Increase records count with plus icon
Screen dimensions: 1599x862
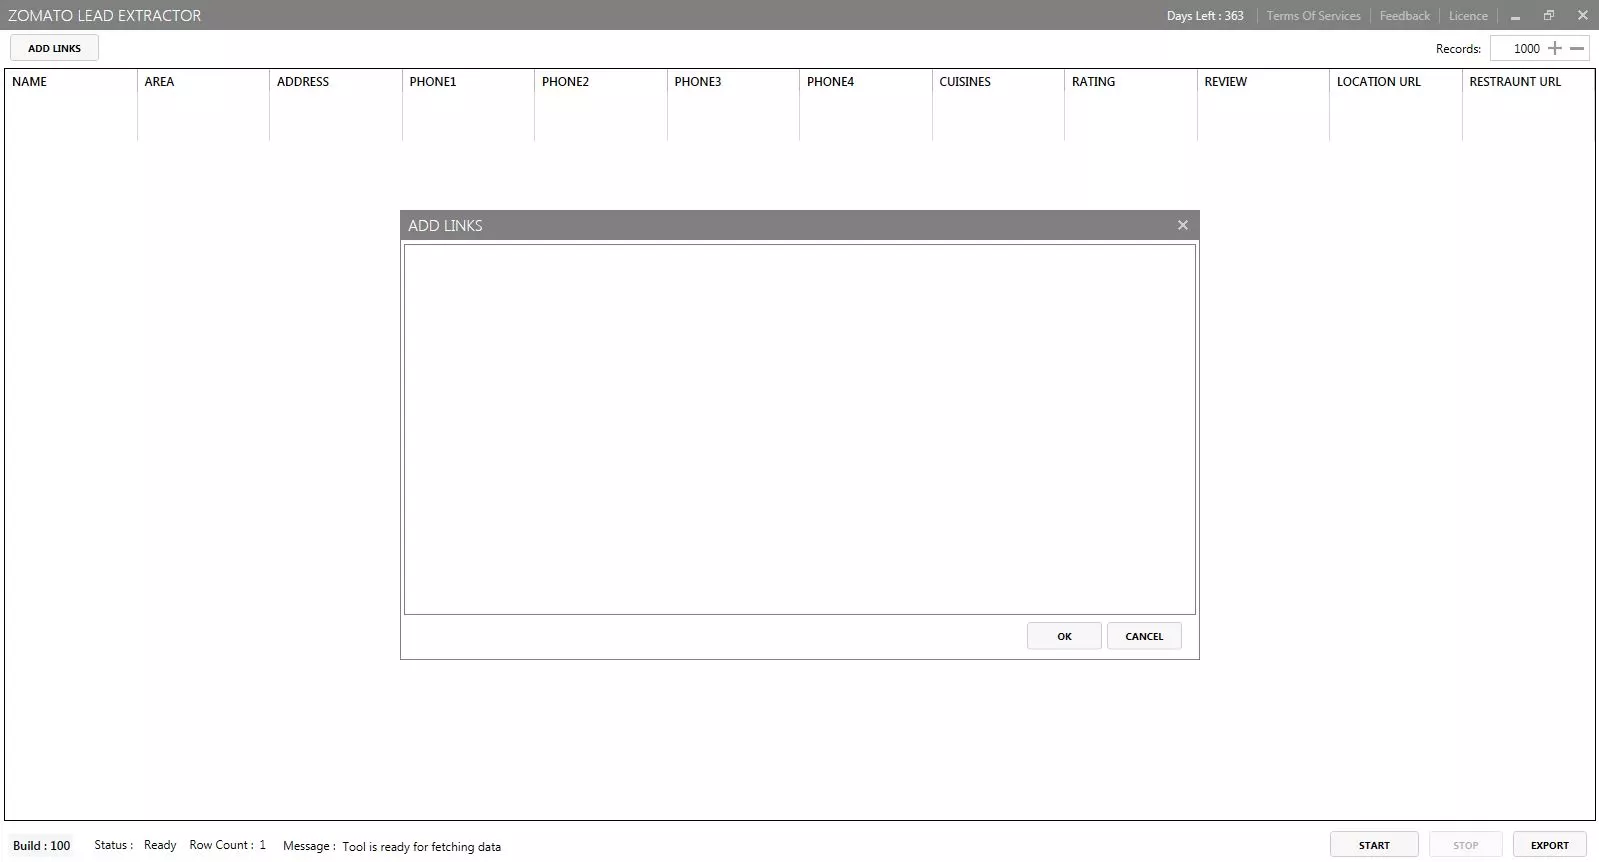pos(1554,48)
